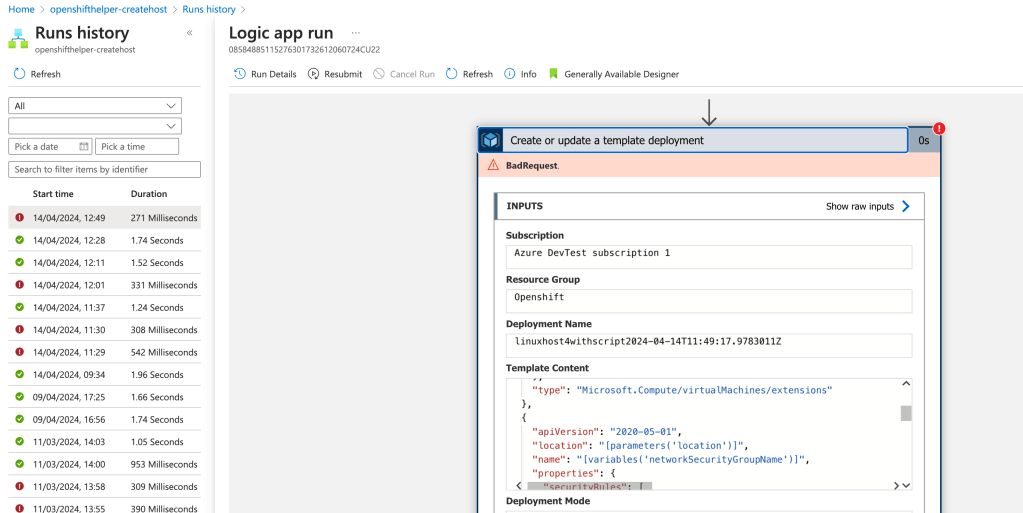Click the 331 Milliseconds duration cell
Image resolution: width=1023 pixels, height=513 pixels.
(164, 285)
